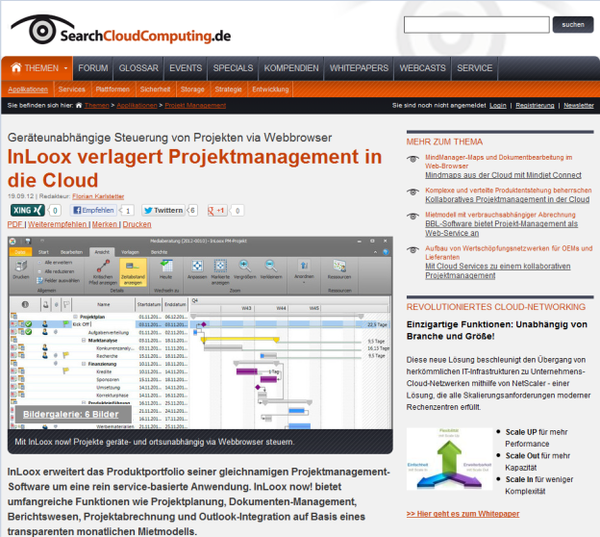This screenshot has height=537, width=600.
Task: Click the Registrierung link
Action: [x=535, y=105]
